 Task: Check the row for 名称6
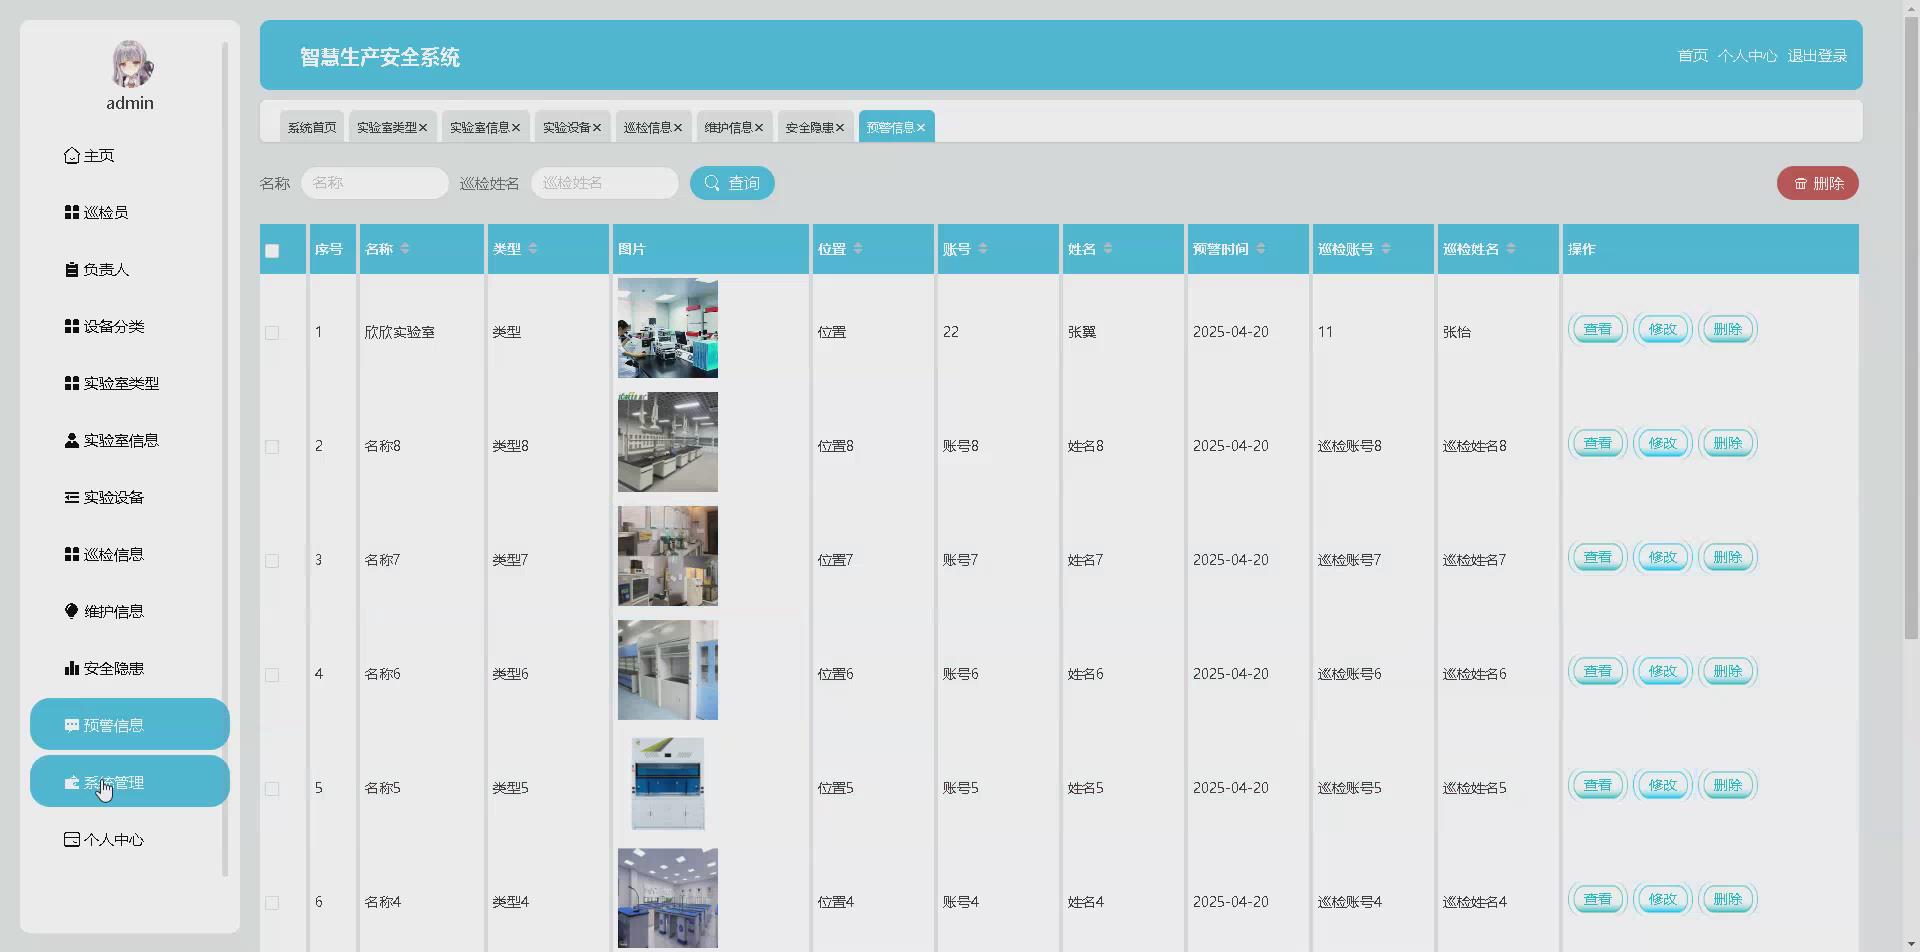point(272,675)
